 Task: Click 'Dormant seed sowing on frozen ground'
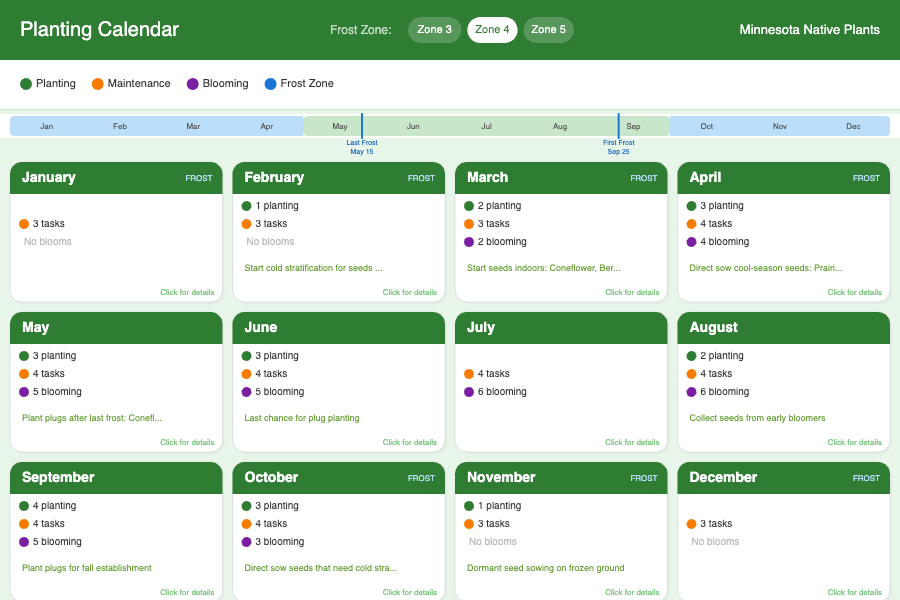pyautogui.click(x=545, y=568)
